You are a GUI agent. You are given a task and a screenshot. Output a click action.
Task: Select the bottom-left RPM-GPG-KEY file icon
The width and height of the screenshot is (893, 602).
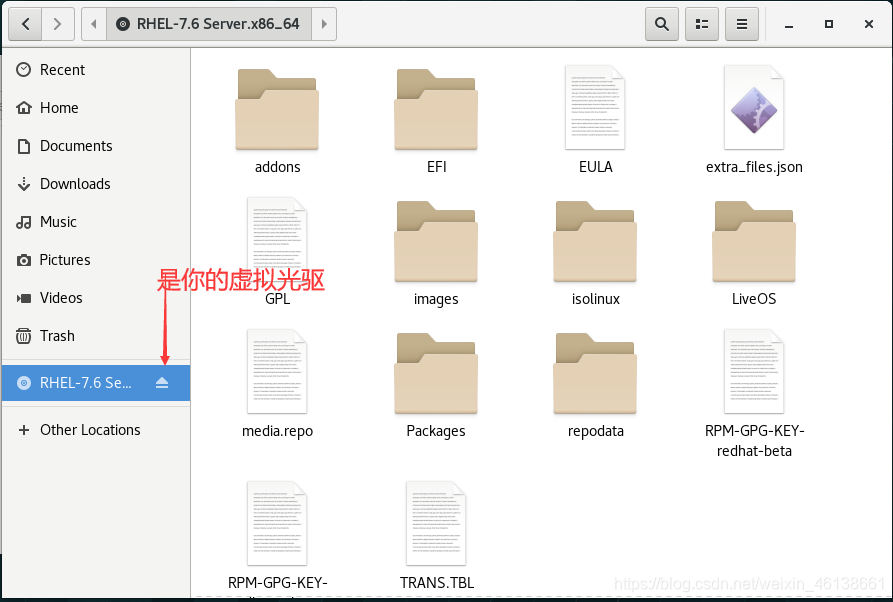277,524
